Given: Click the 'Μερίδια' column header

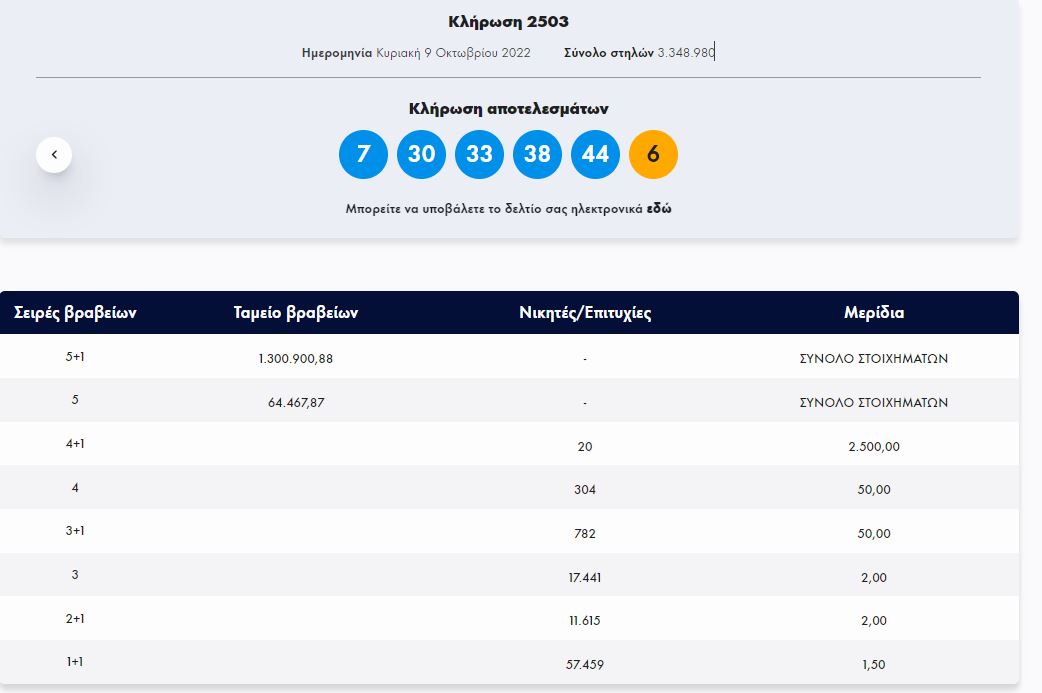Looking at the screenshot, I should pos(874,313).
